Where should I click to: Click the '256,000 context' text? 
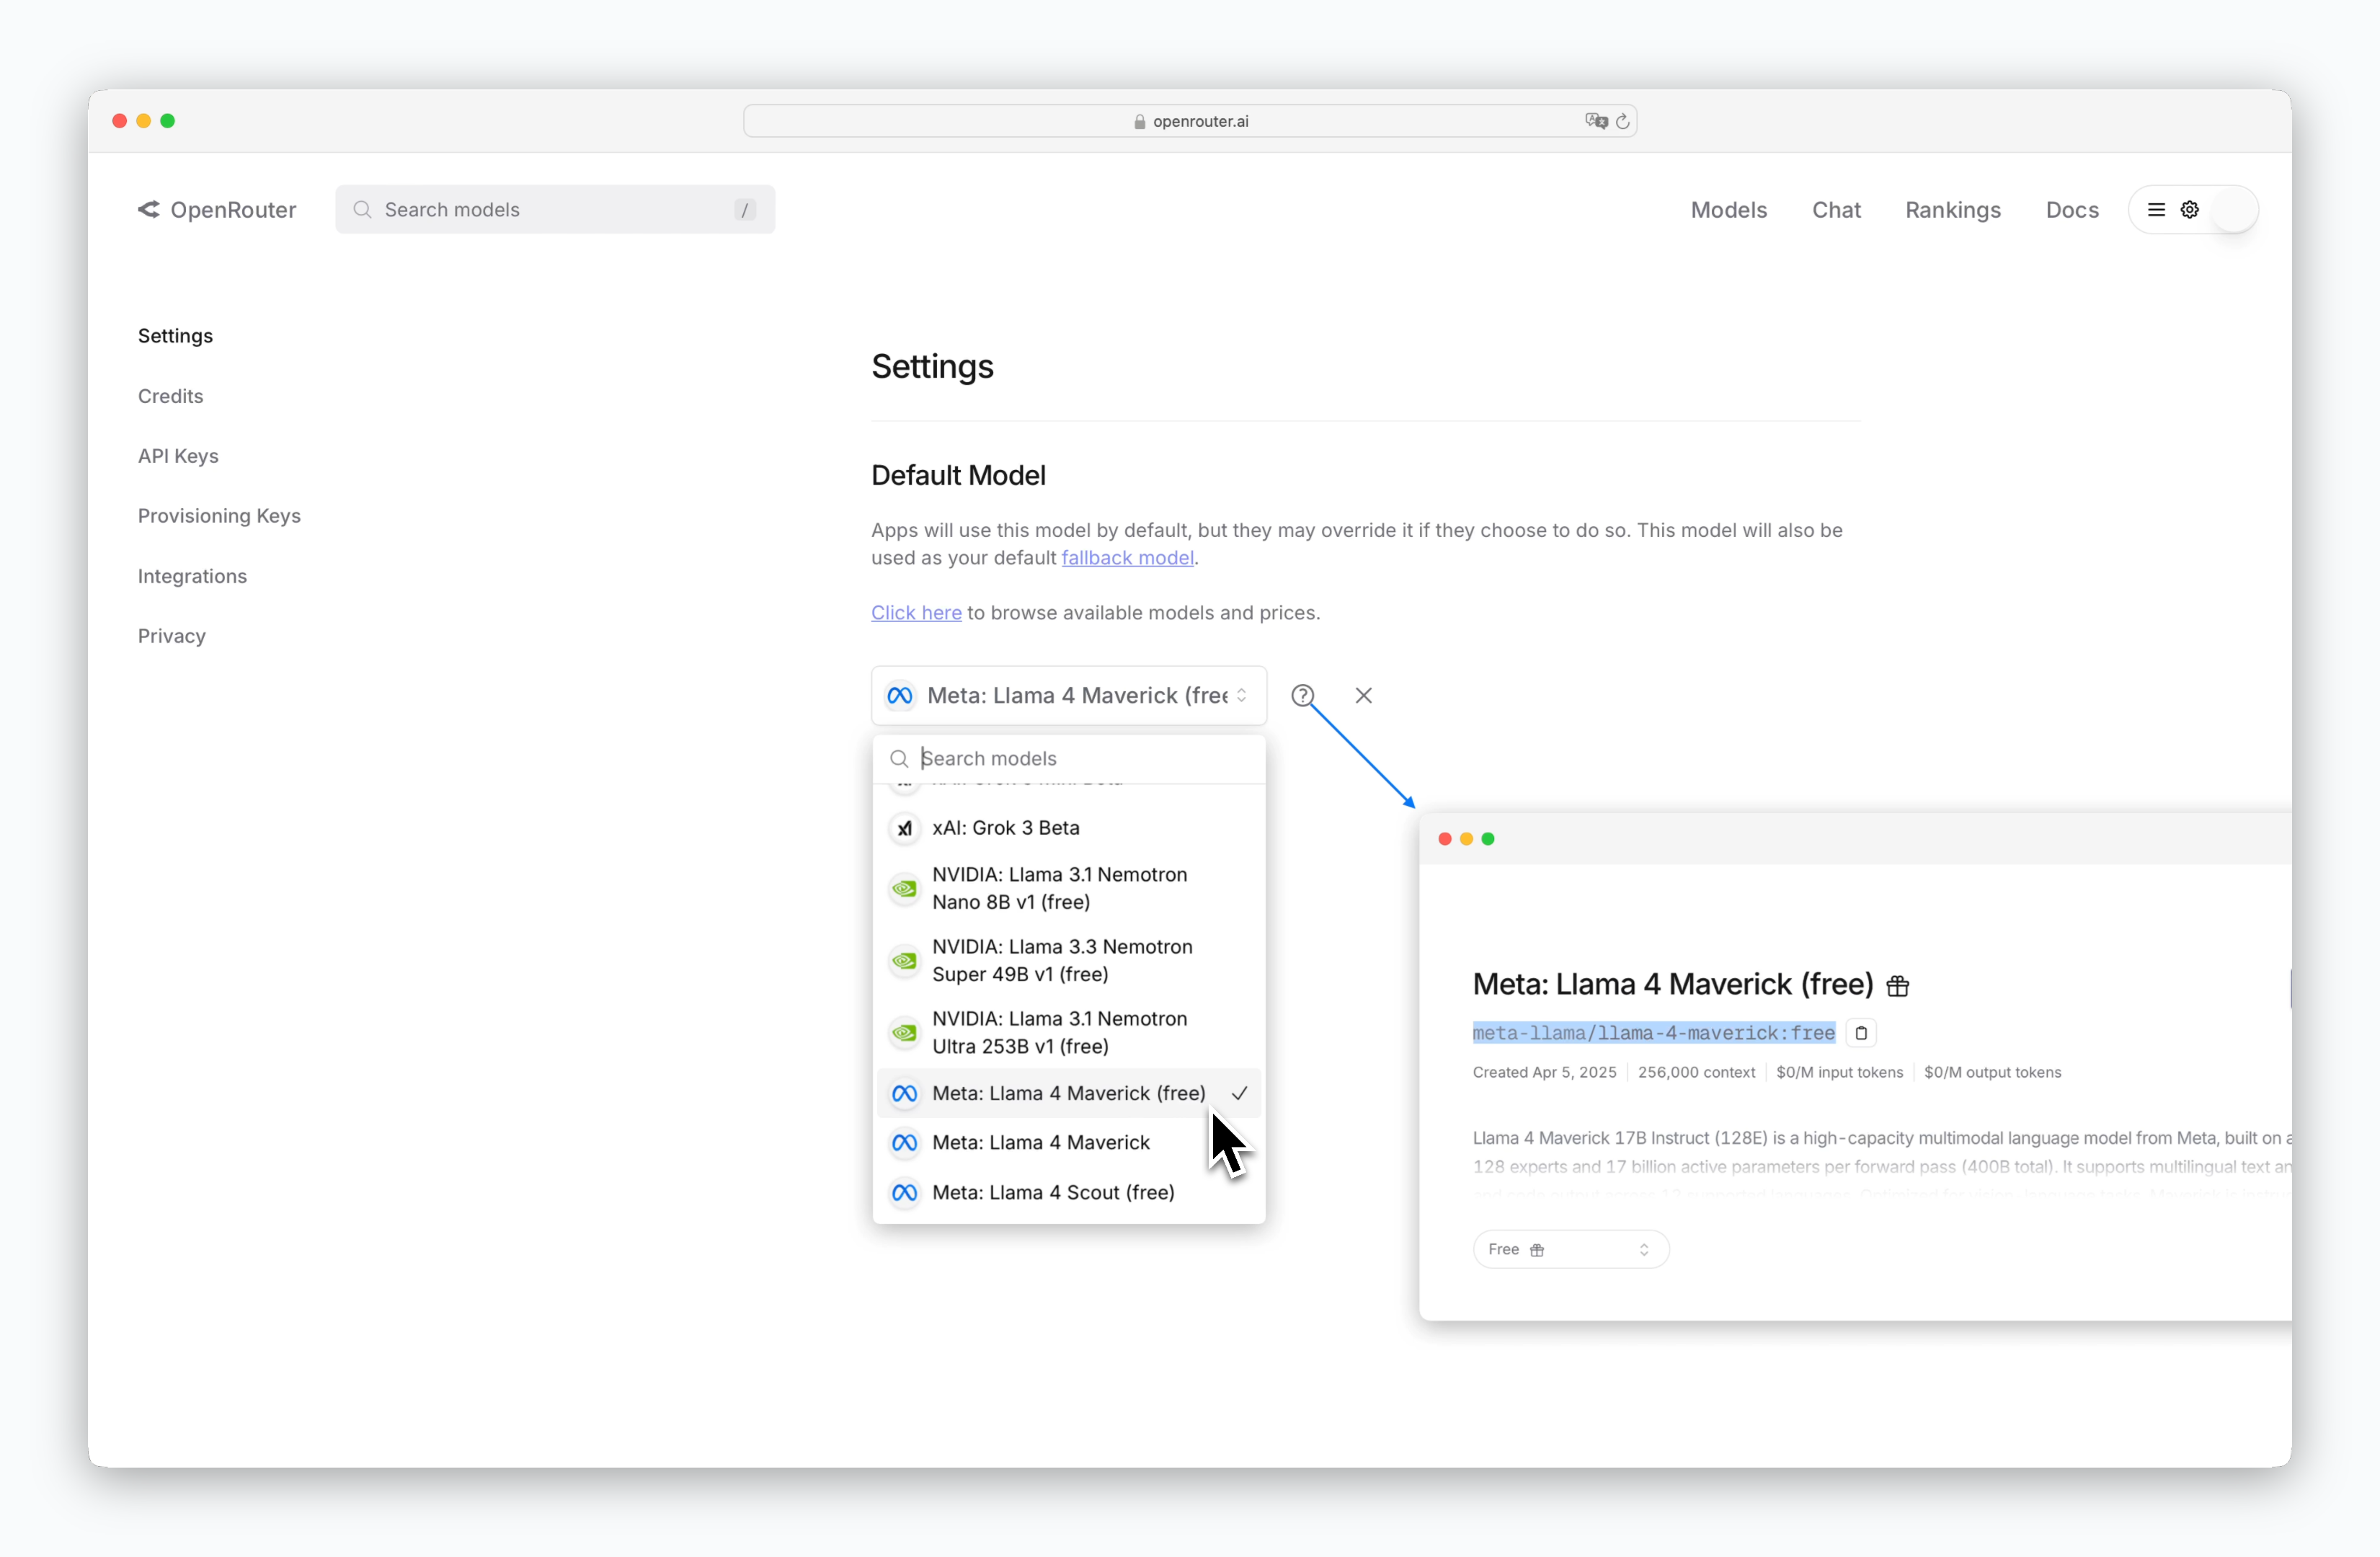click(x=1696, y=1072)
